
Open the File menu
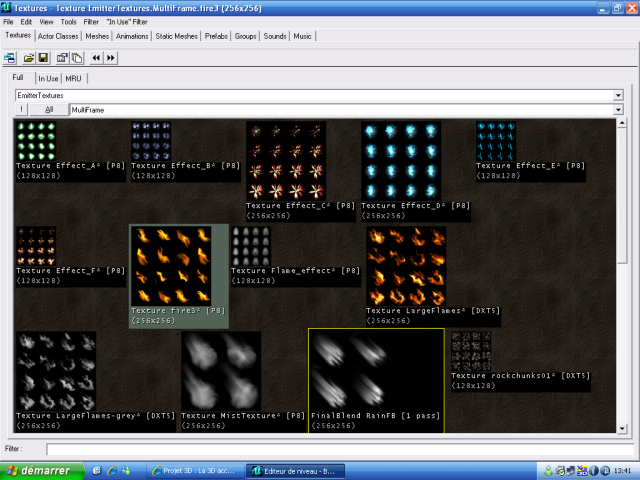click(x=8, y=22)
